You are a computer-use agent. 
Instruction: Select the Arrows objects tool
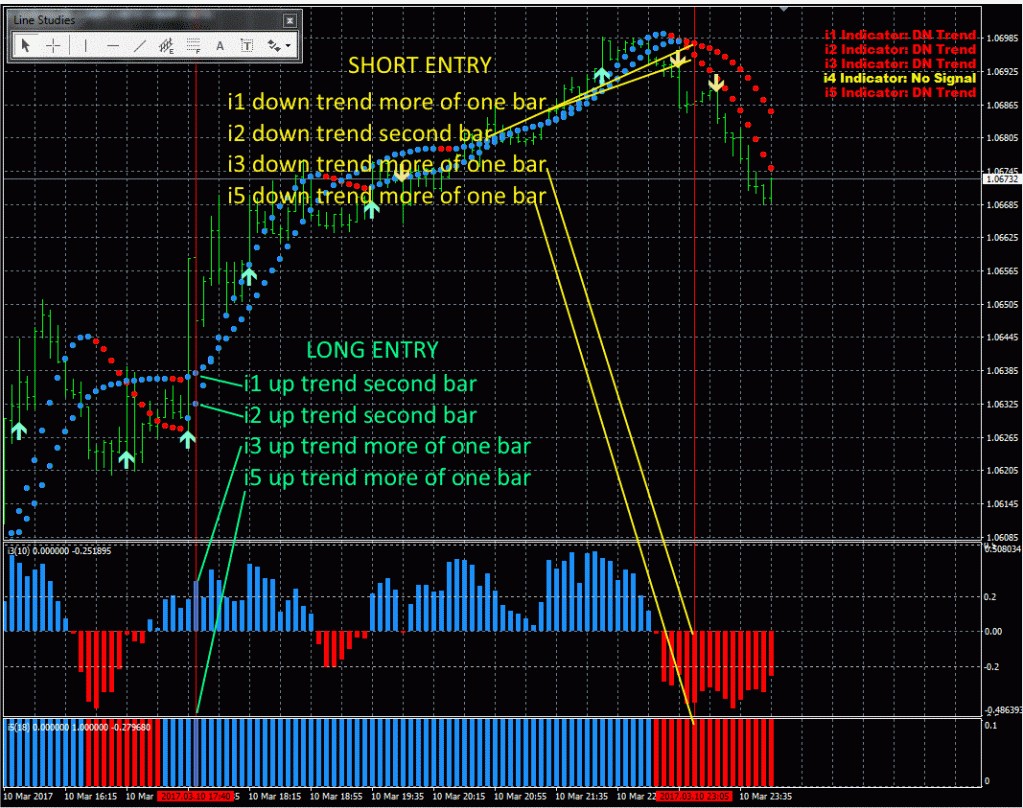tap(273, 45)
